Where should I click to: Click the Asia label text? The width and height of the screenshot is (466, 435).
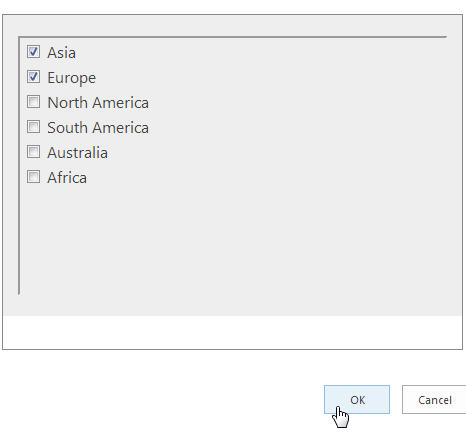pyautogui.click(x=61, y=53)
